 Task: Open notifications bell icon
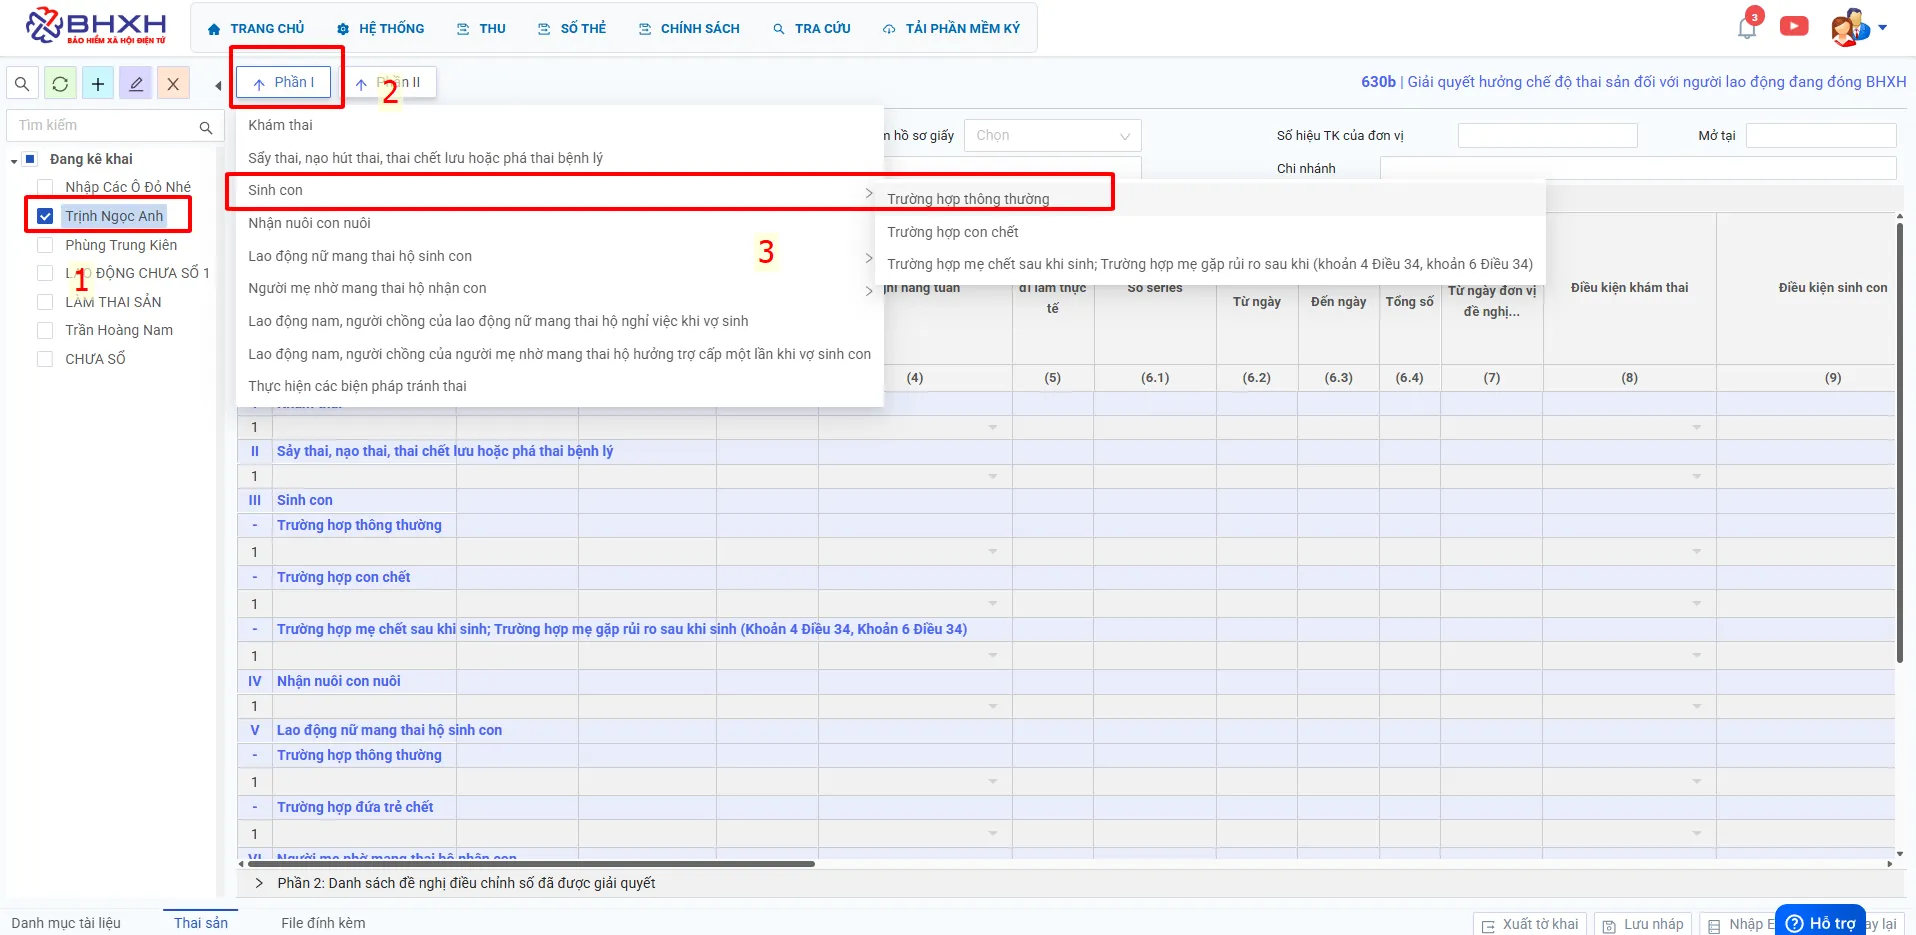(1747, 27)
